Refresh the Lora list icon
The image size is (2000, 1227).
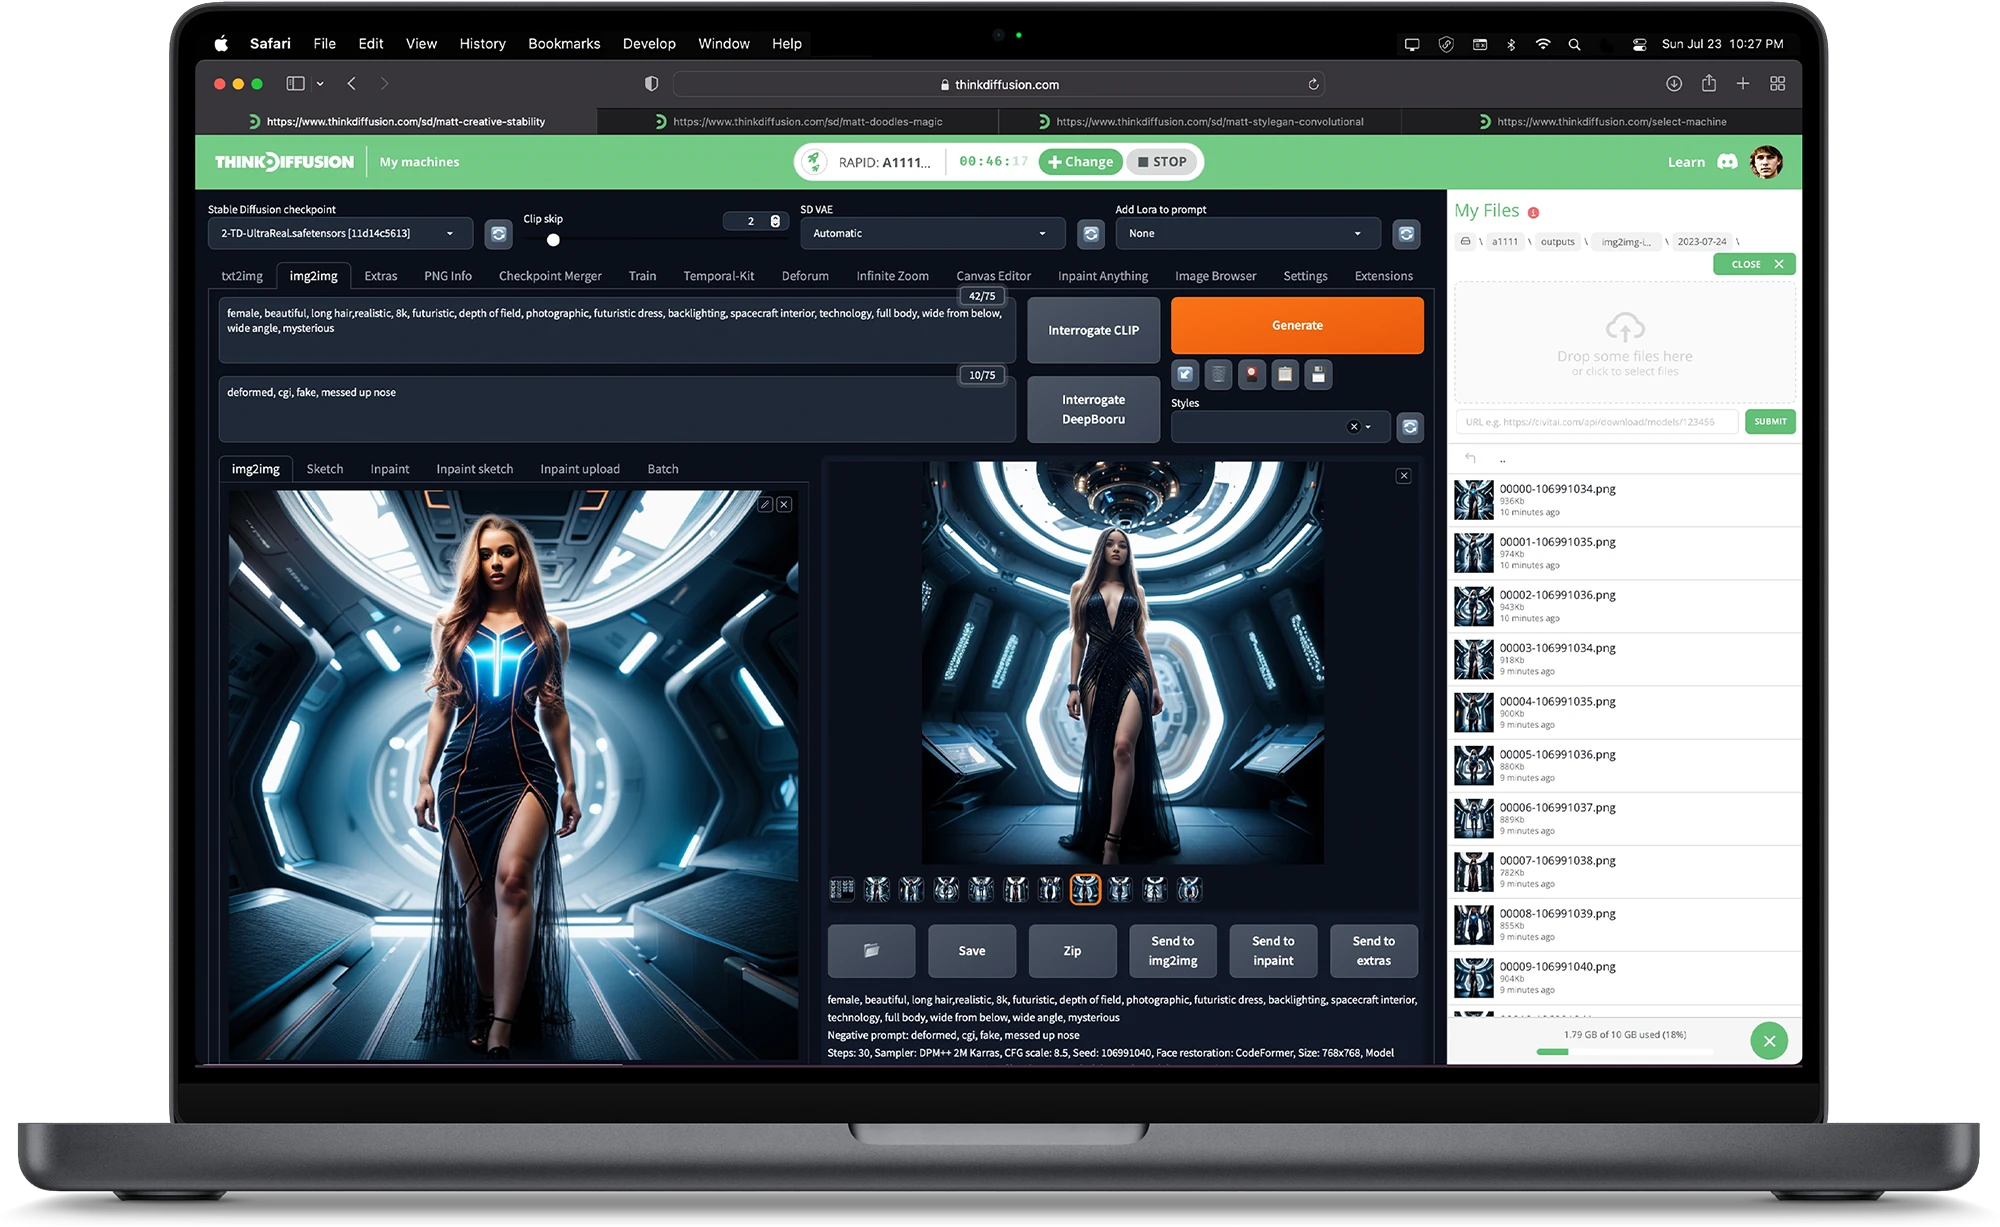[x=1406, y=233]
